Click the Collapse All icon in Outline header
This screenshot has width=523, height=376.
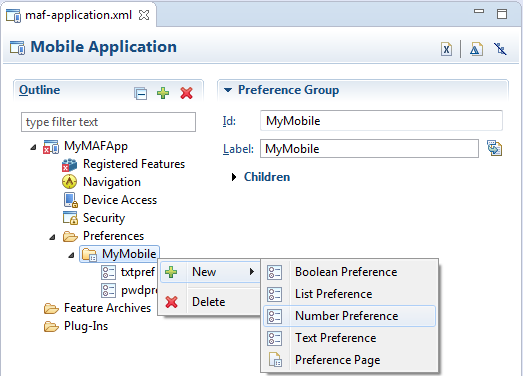click(x=140, y=93)
